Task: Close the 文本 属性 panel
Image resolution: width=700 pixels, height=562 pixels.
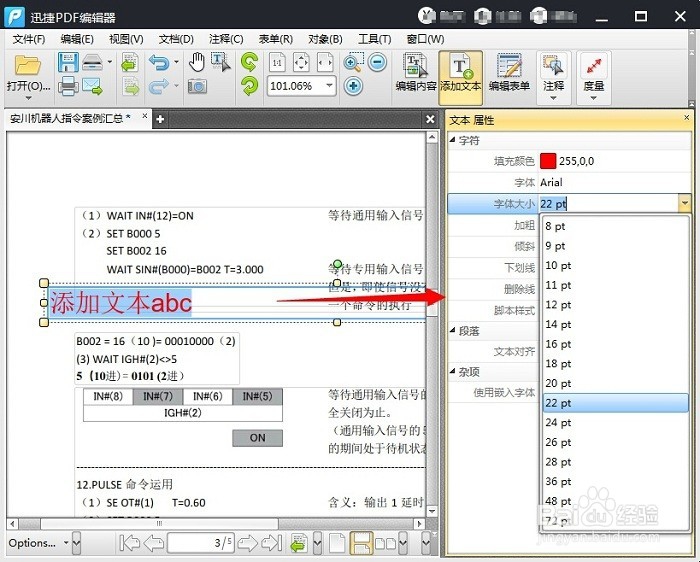Action: 687,118
